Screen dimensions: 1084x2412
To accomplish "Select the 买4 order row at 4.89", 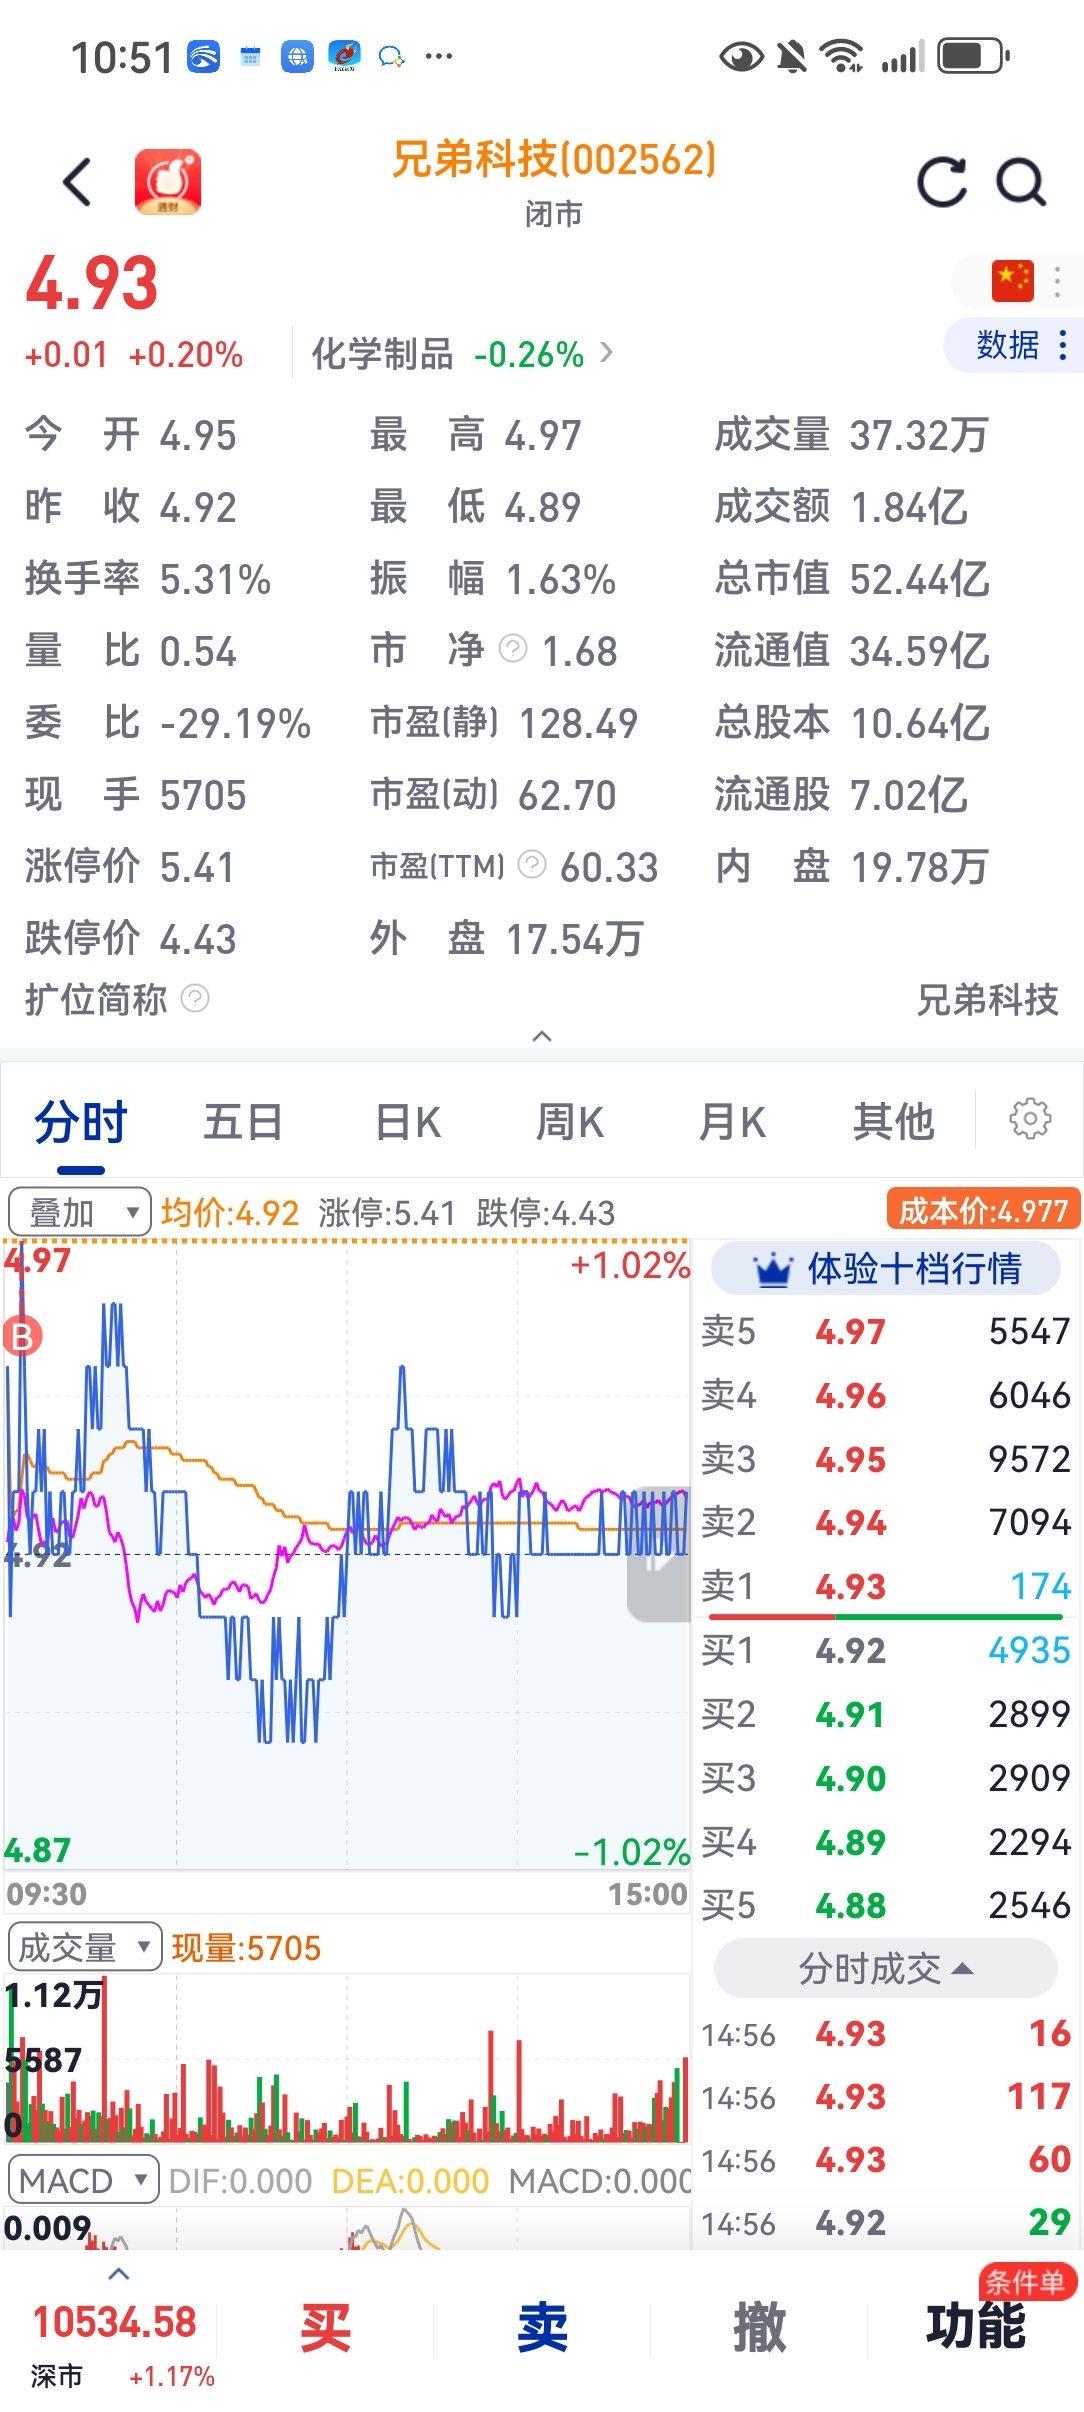I will pos(886,1842).
